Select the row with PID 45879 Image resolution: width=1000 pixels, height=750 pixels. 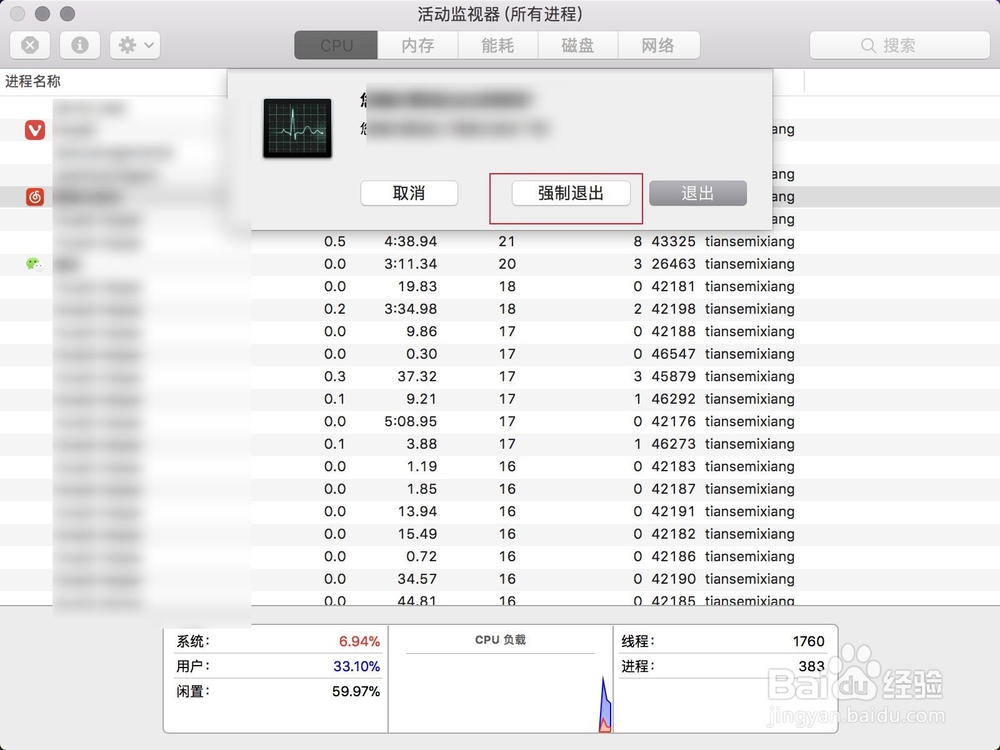(x=500, y=376)
